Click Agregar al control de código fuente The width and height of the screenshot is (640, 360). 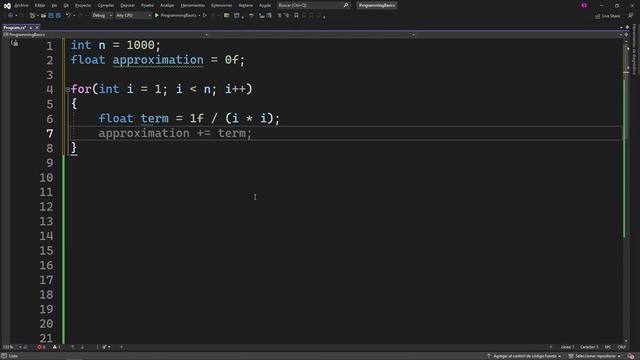coord(524,356)
